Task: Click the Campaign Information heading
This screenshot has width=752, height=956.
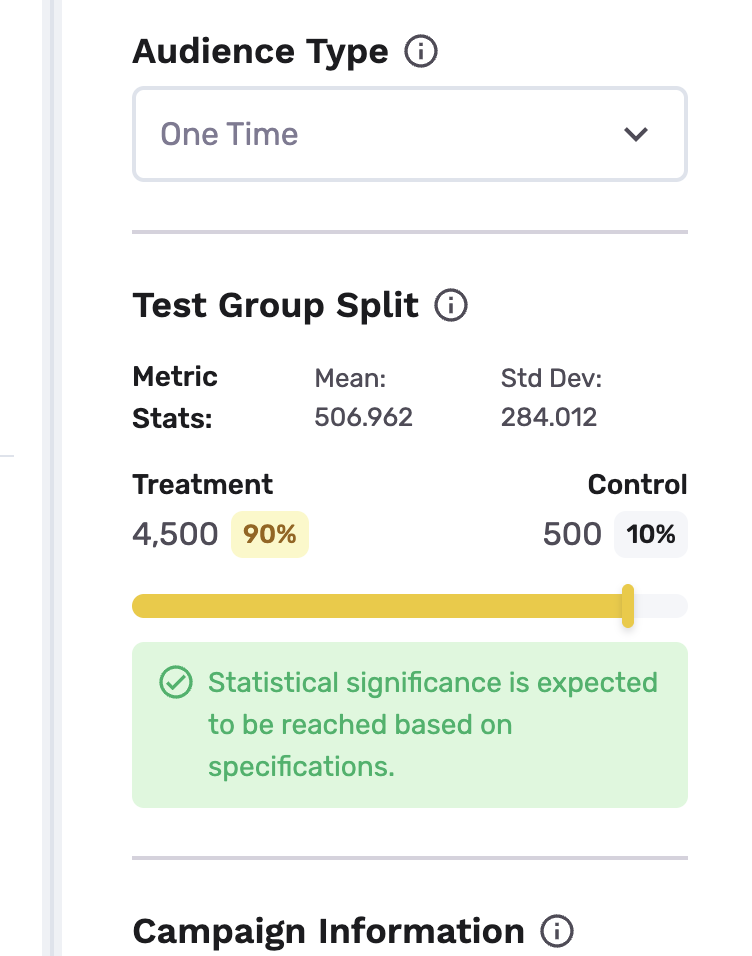Action: point(328,932)
